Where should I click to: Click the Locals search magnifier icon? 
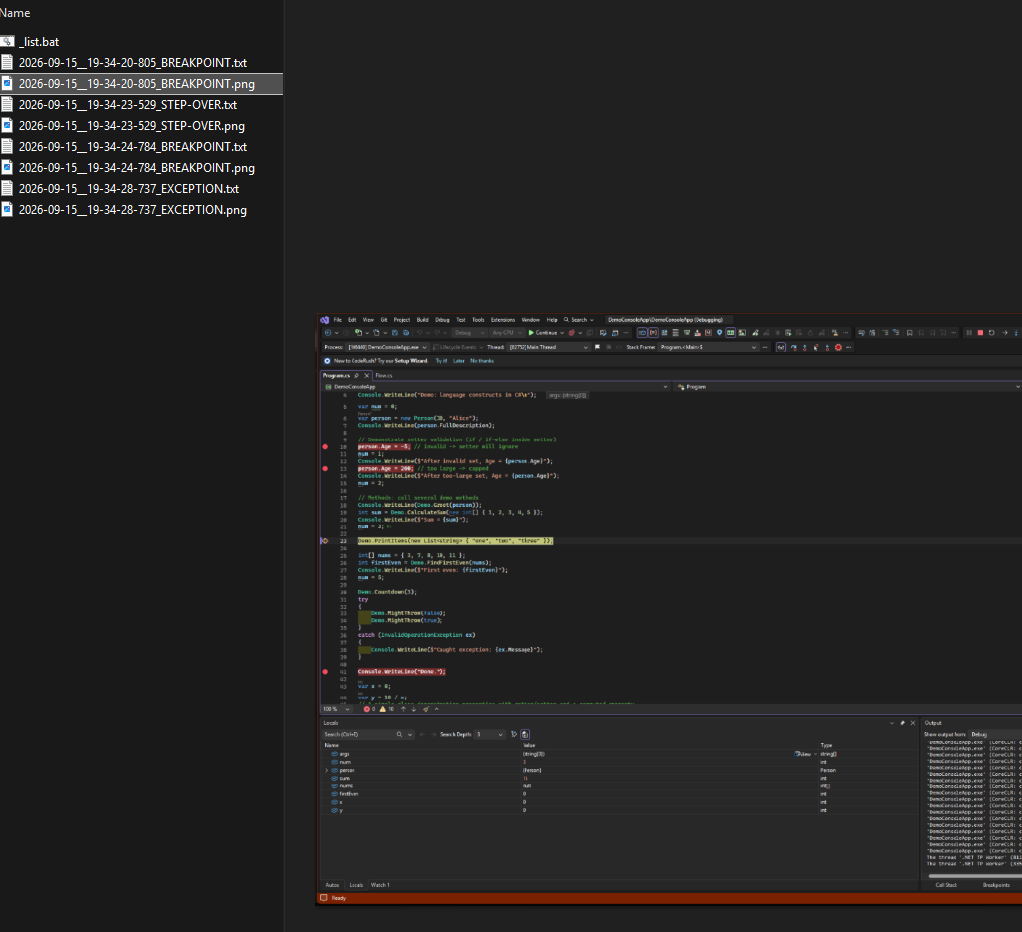tap(399, 735)
